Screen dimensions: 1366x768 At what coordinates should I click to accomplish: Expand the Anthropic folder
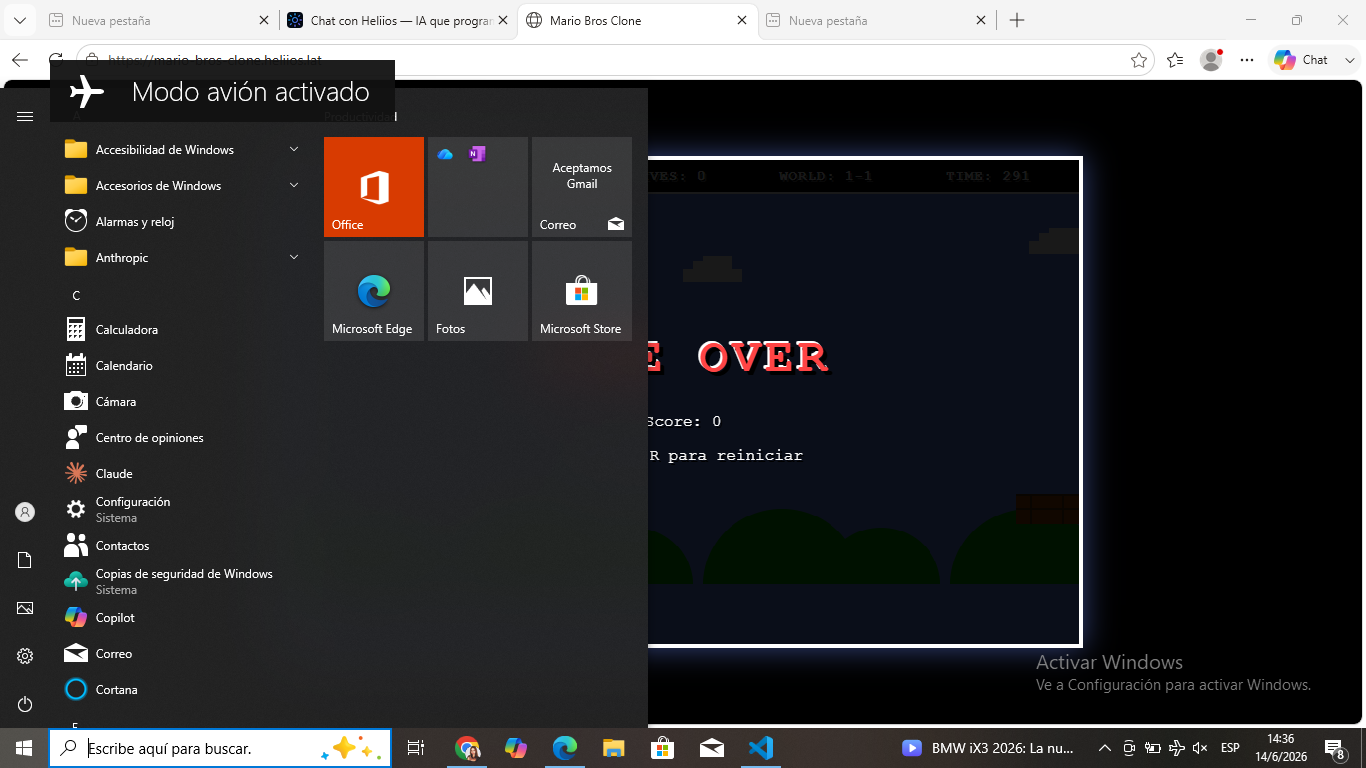click(182, 258)
